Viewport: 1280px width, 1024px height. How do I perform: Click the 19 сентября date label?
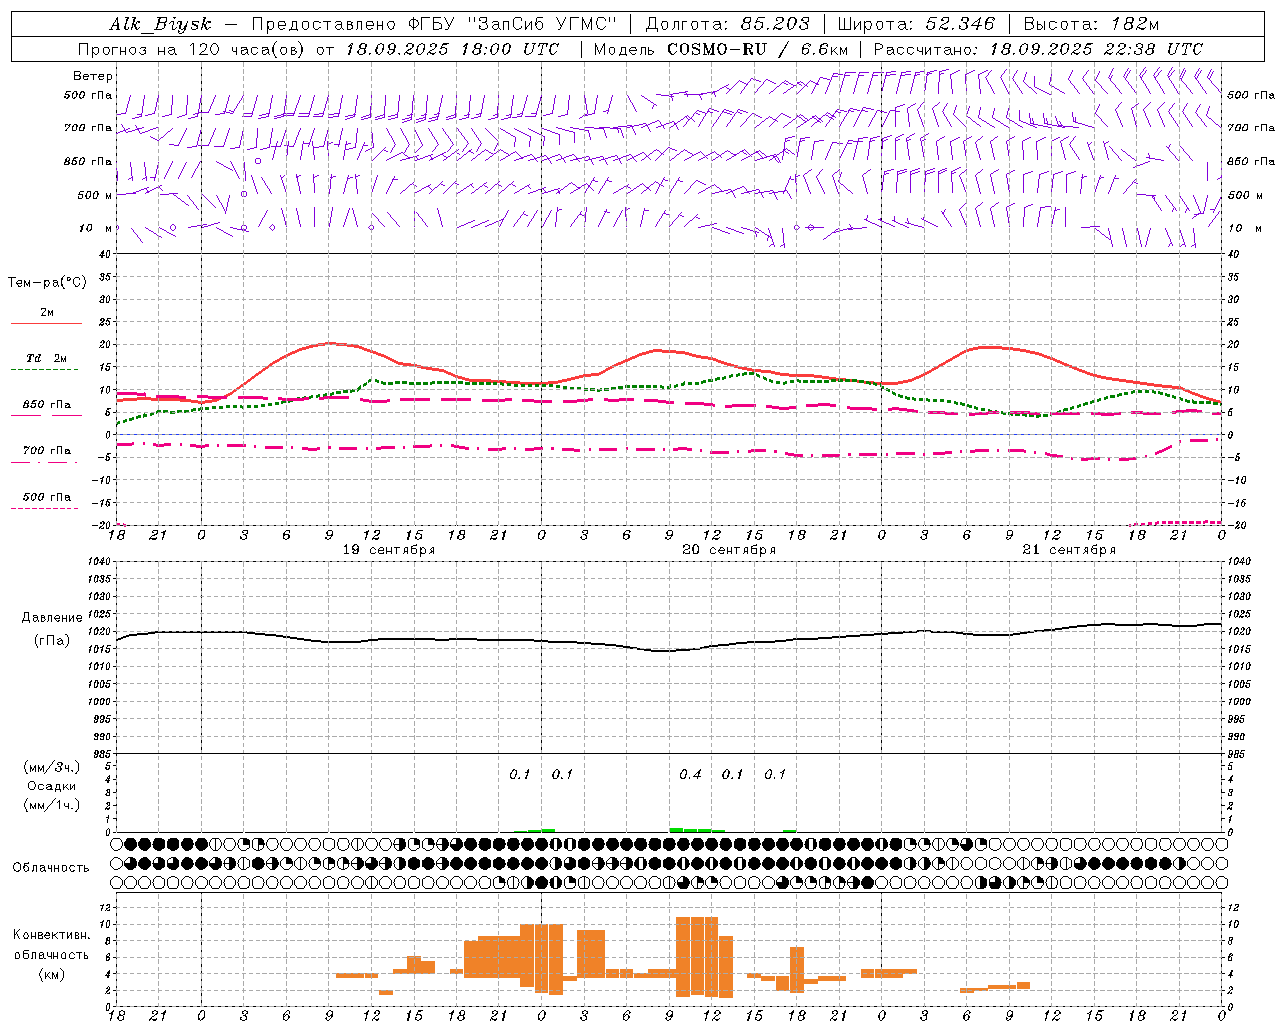point(389,550)
